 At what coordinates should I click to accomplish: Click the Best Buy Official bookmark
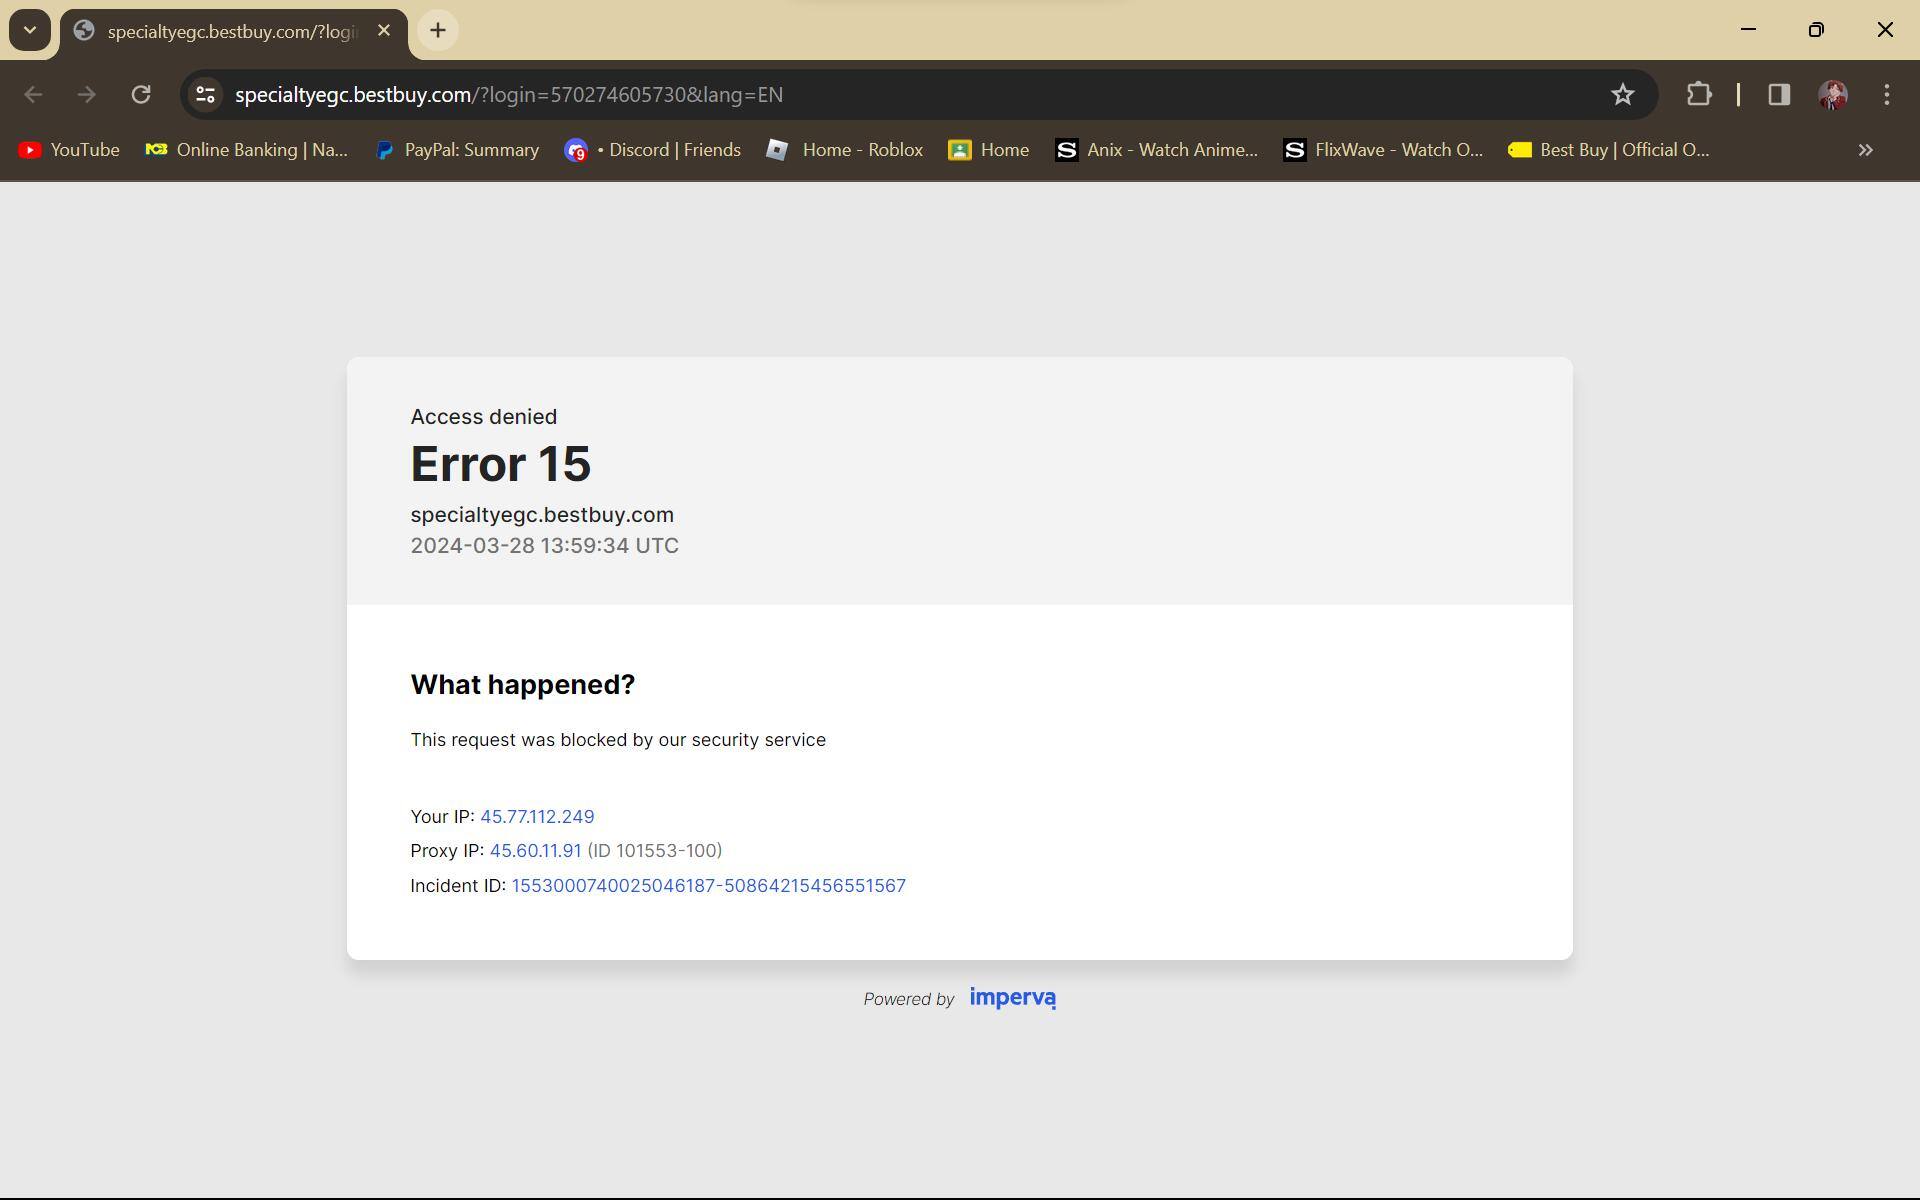tap(1609, 150)
